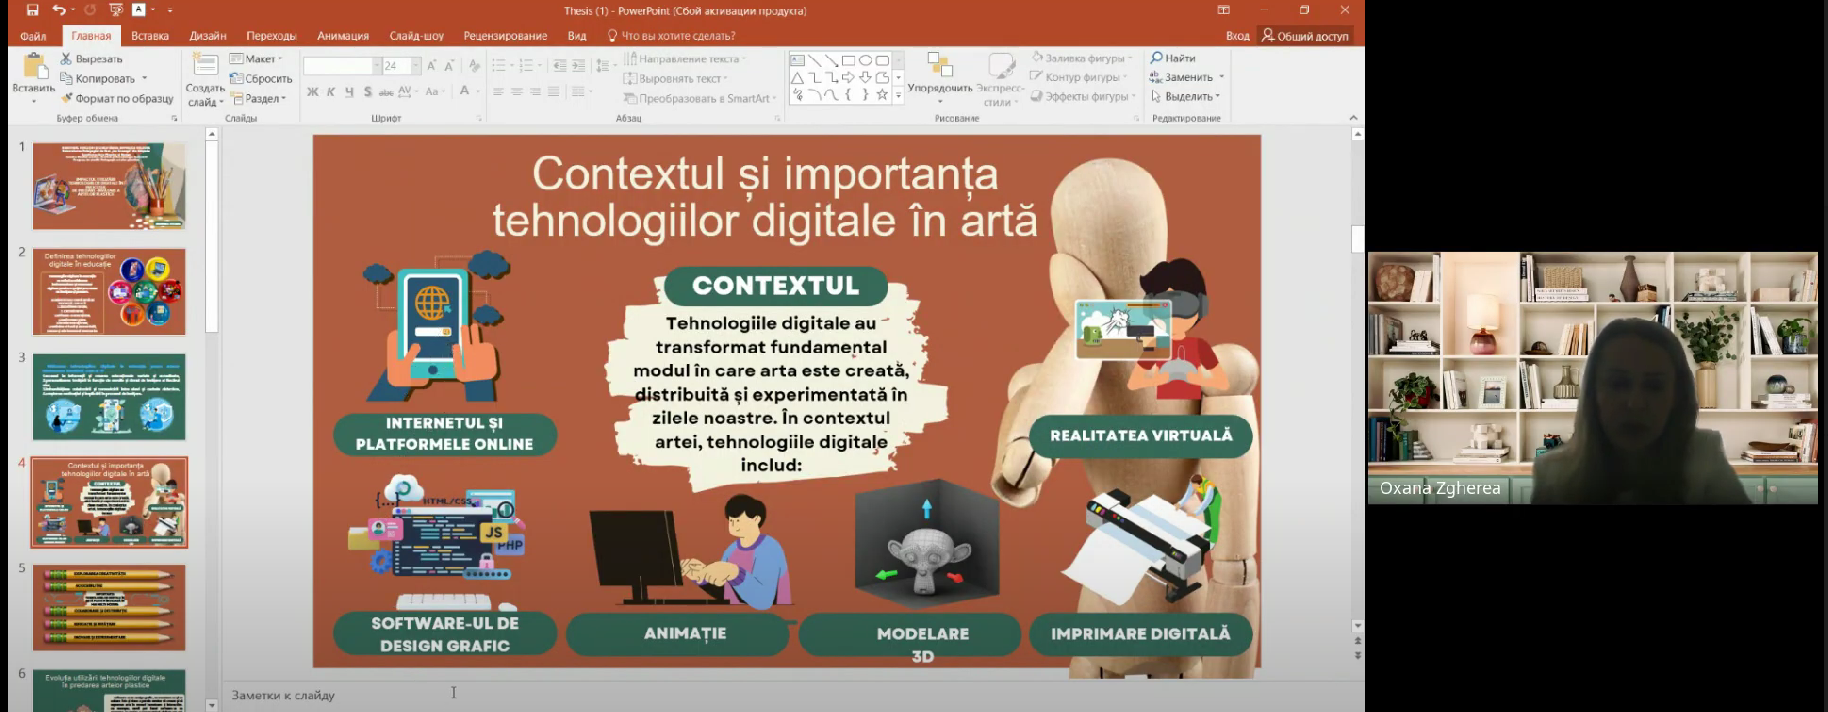The image size is (1828, 712).
Task: Select the text box shape in the gallery
Action: tap(797, 61)
